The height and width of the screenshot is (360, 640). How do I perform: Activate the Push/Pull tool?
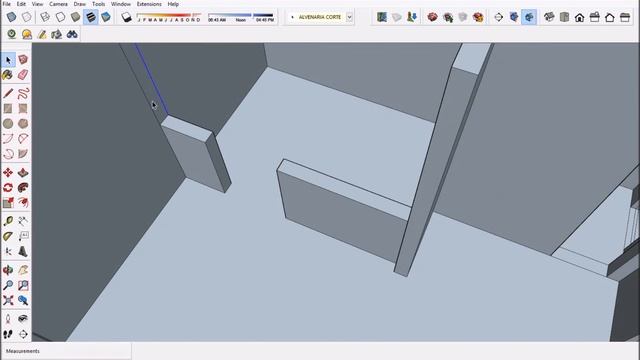pyautogui.click(x=23, y=173)
